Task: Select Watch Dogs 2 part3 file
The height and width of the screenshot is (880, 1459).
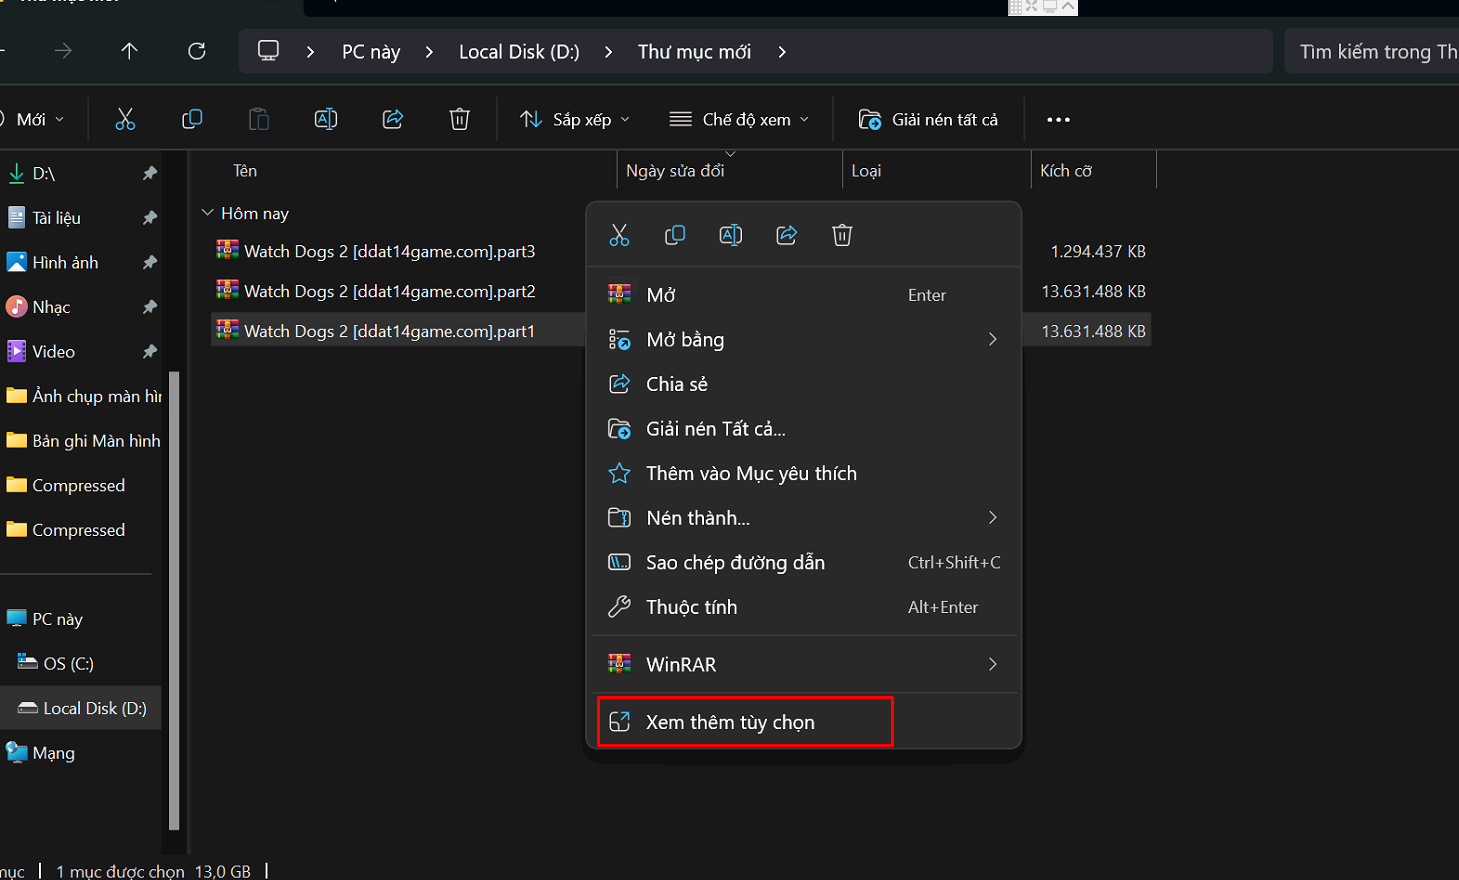Action: 390,251
